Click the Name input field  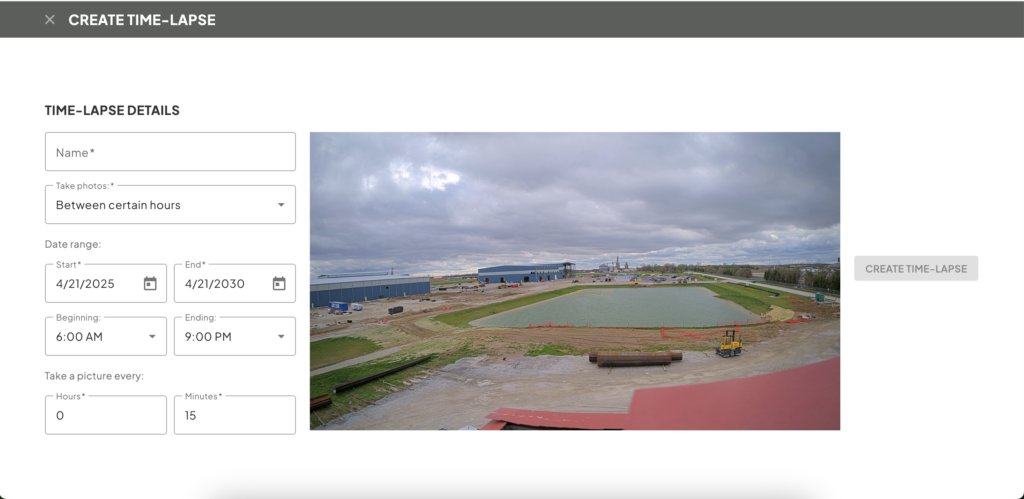tap(170, 152)
